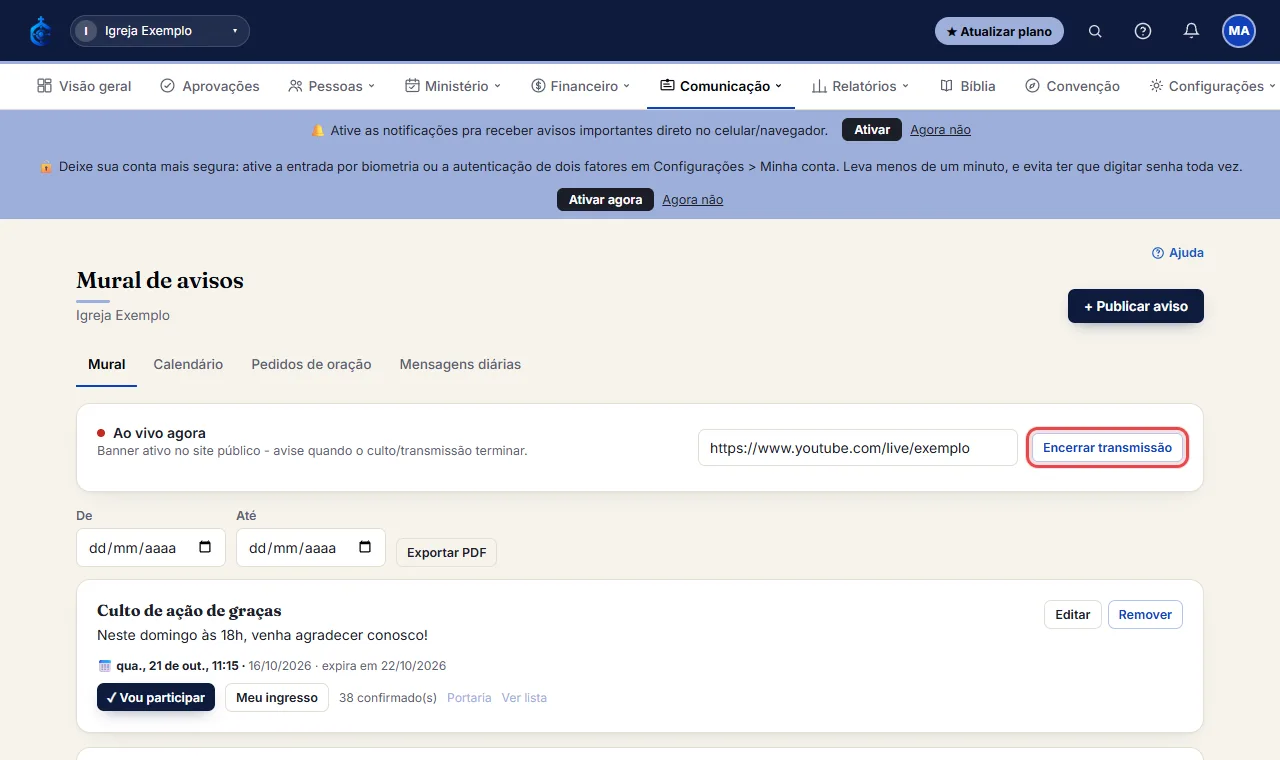Image resolution: width=1280 pixels, height=760 pixels.
Task: Select the Mural tab
Action: pos(107,364)
